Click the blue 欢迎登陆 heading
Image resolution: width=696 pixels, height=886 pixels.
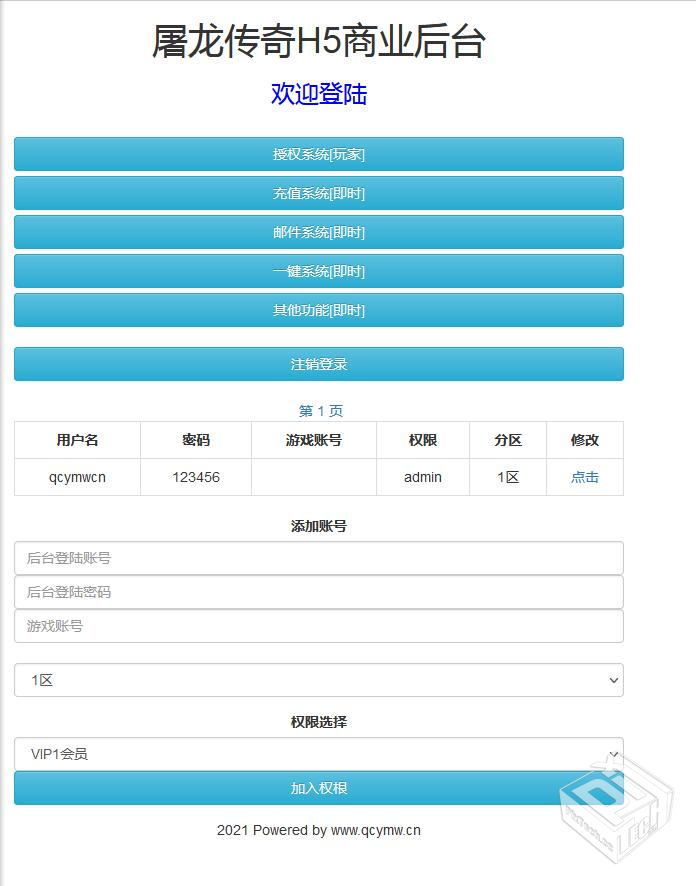coord(319,94)
